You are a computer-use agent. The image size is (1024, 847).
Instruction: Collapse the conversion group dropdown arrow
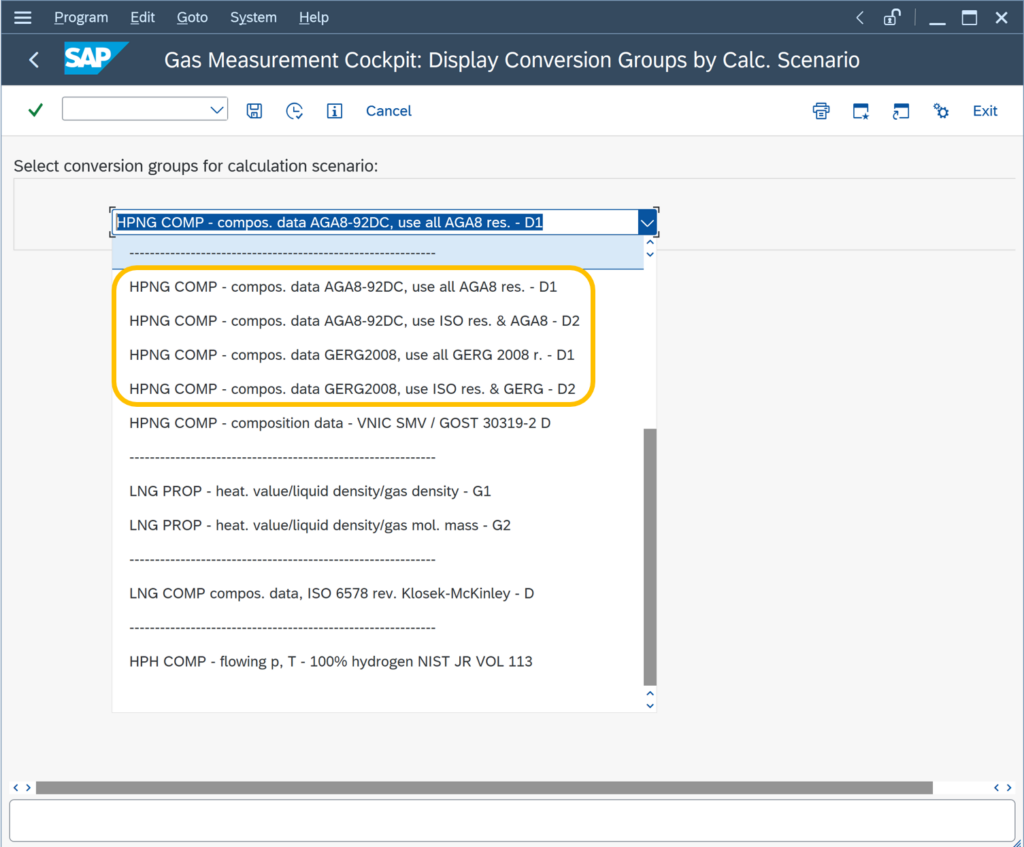[x=647, y=223]
